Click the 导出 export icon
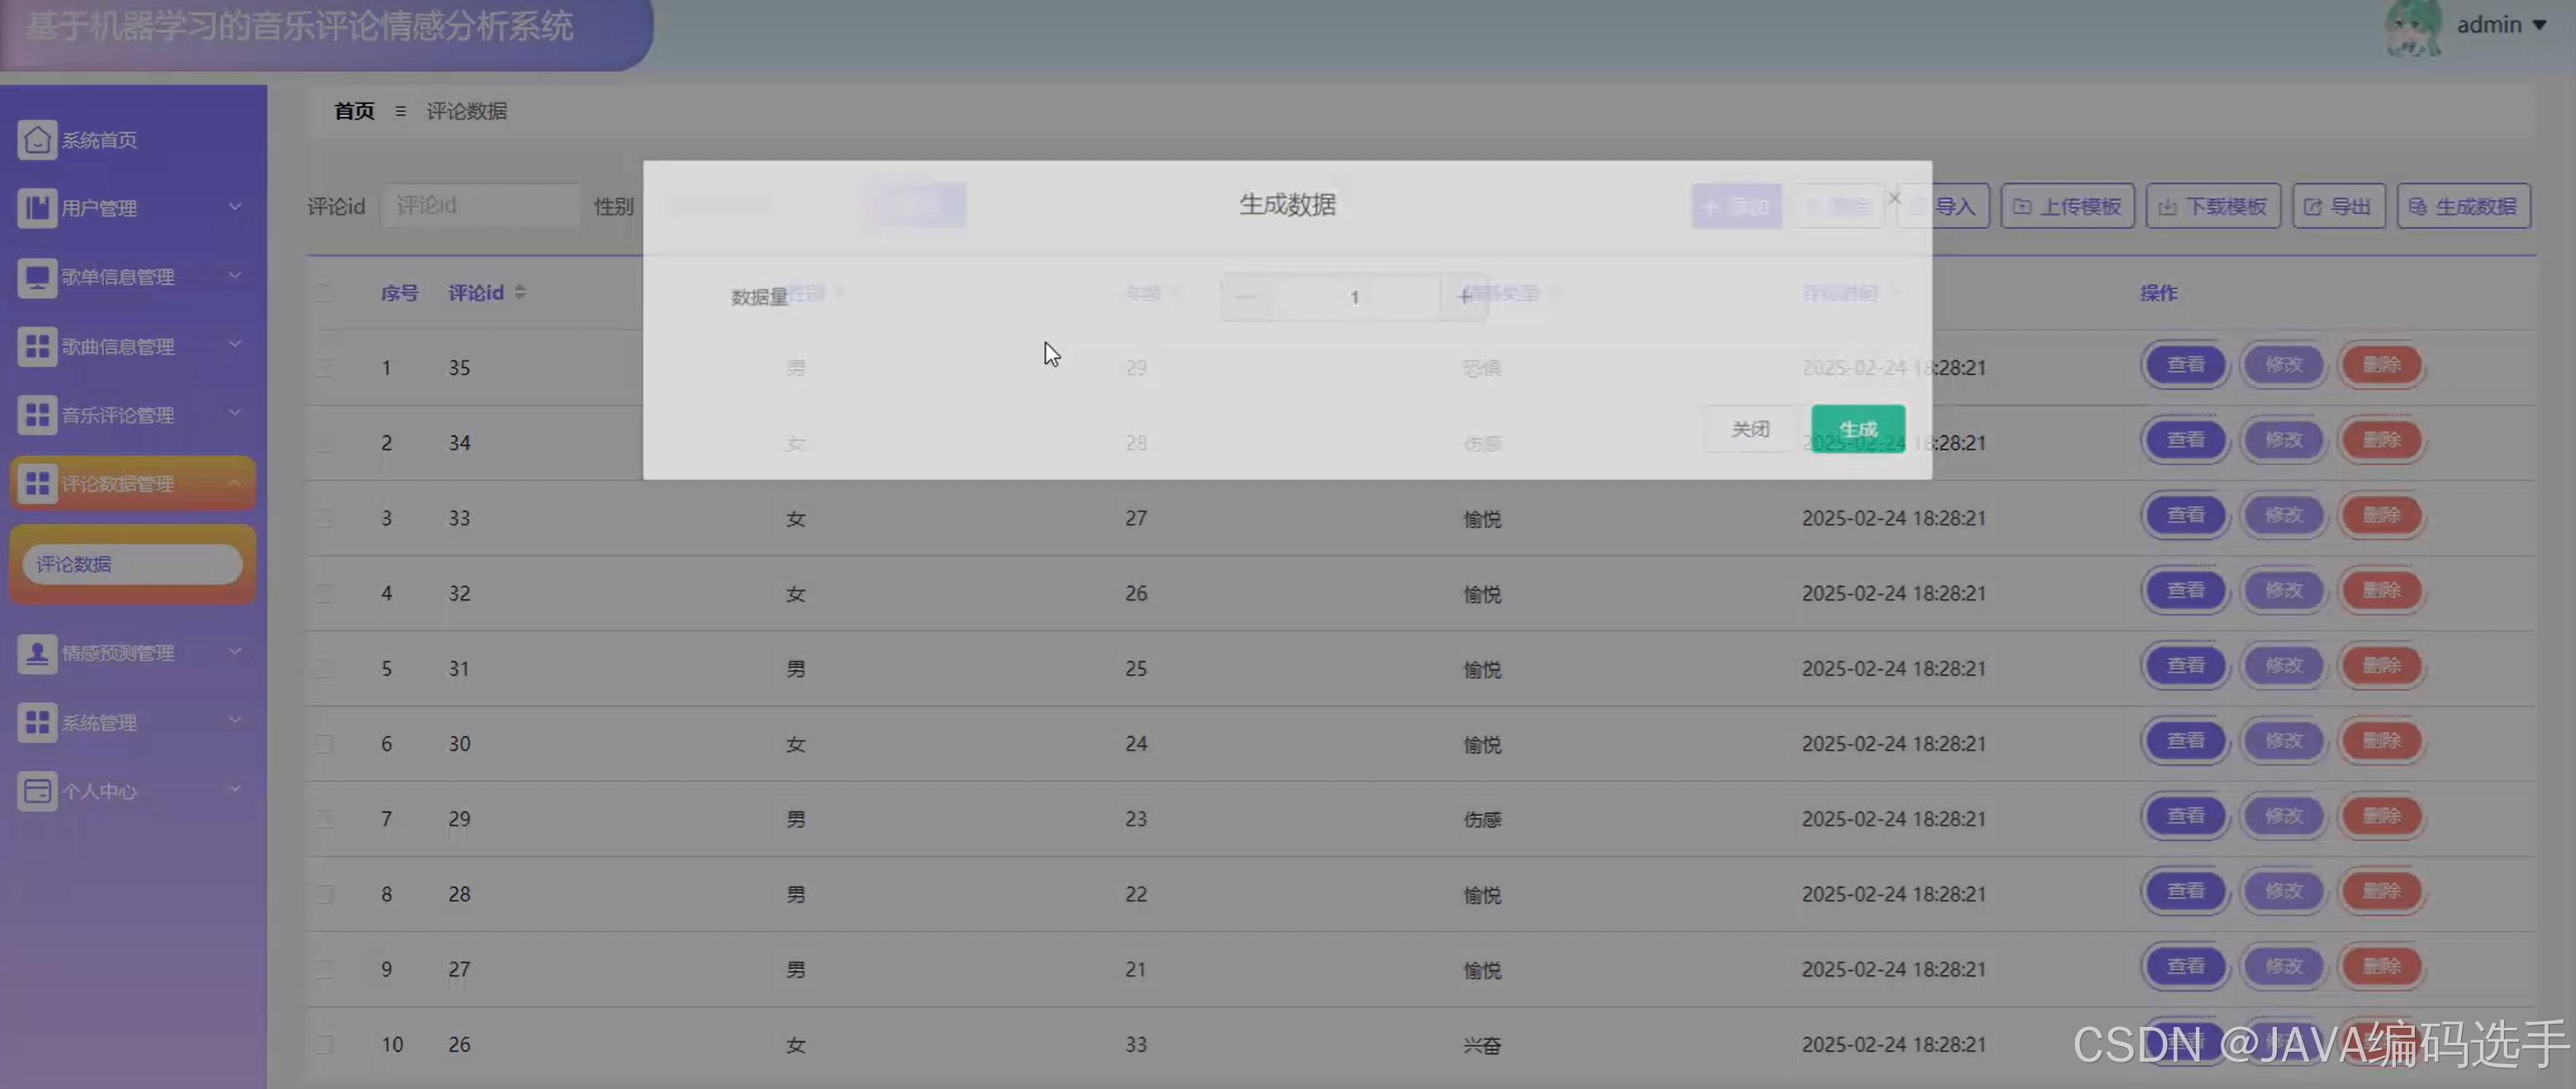This screenshot has height=1089, width=2576. [x=2313, y=206]
